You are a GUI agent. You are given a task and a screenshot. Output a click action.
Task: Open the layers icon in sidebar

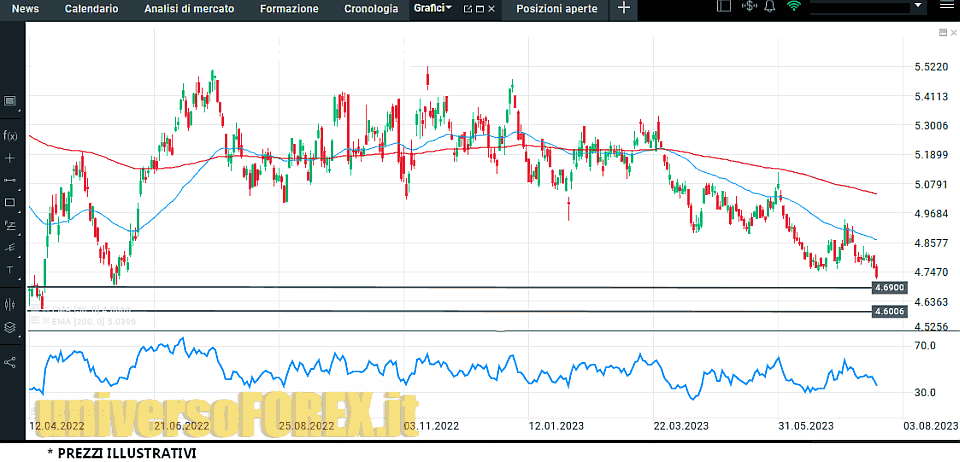(x=10, y=327)
